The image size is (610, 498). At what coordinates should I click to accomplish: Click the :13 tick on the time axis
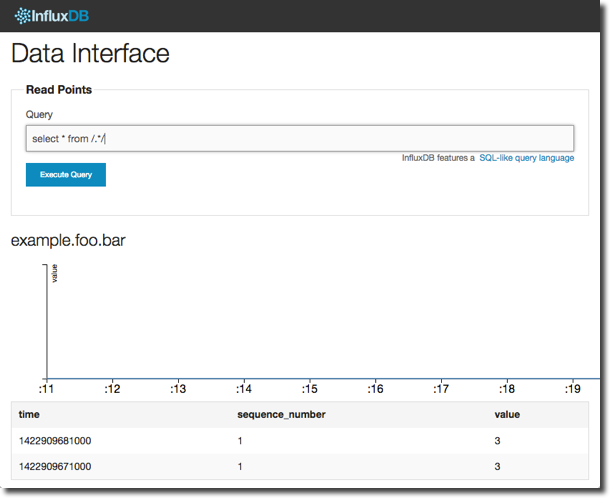178,389
